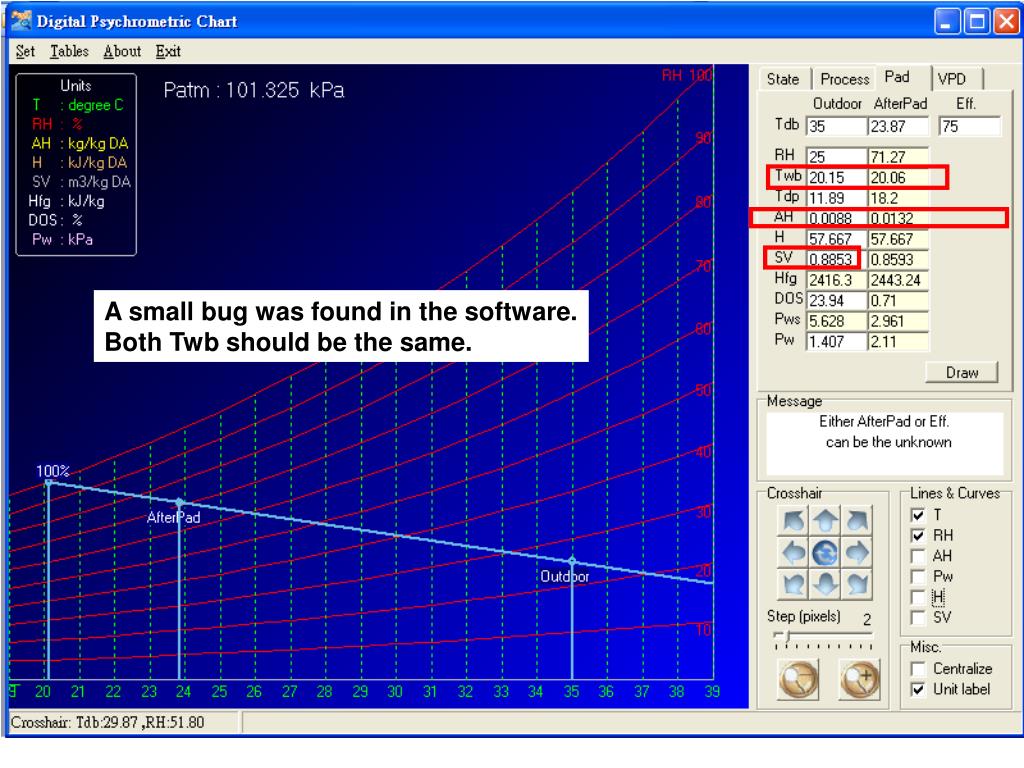Switch to the VPD tab
This screenshot has width=1024, height=768.
tap(956, 79)
